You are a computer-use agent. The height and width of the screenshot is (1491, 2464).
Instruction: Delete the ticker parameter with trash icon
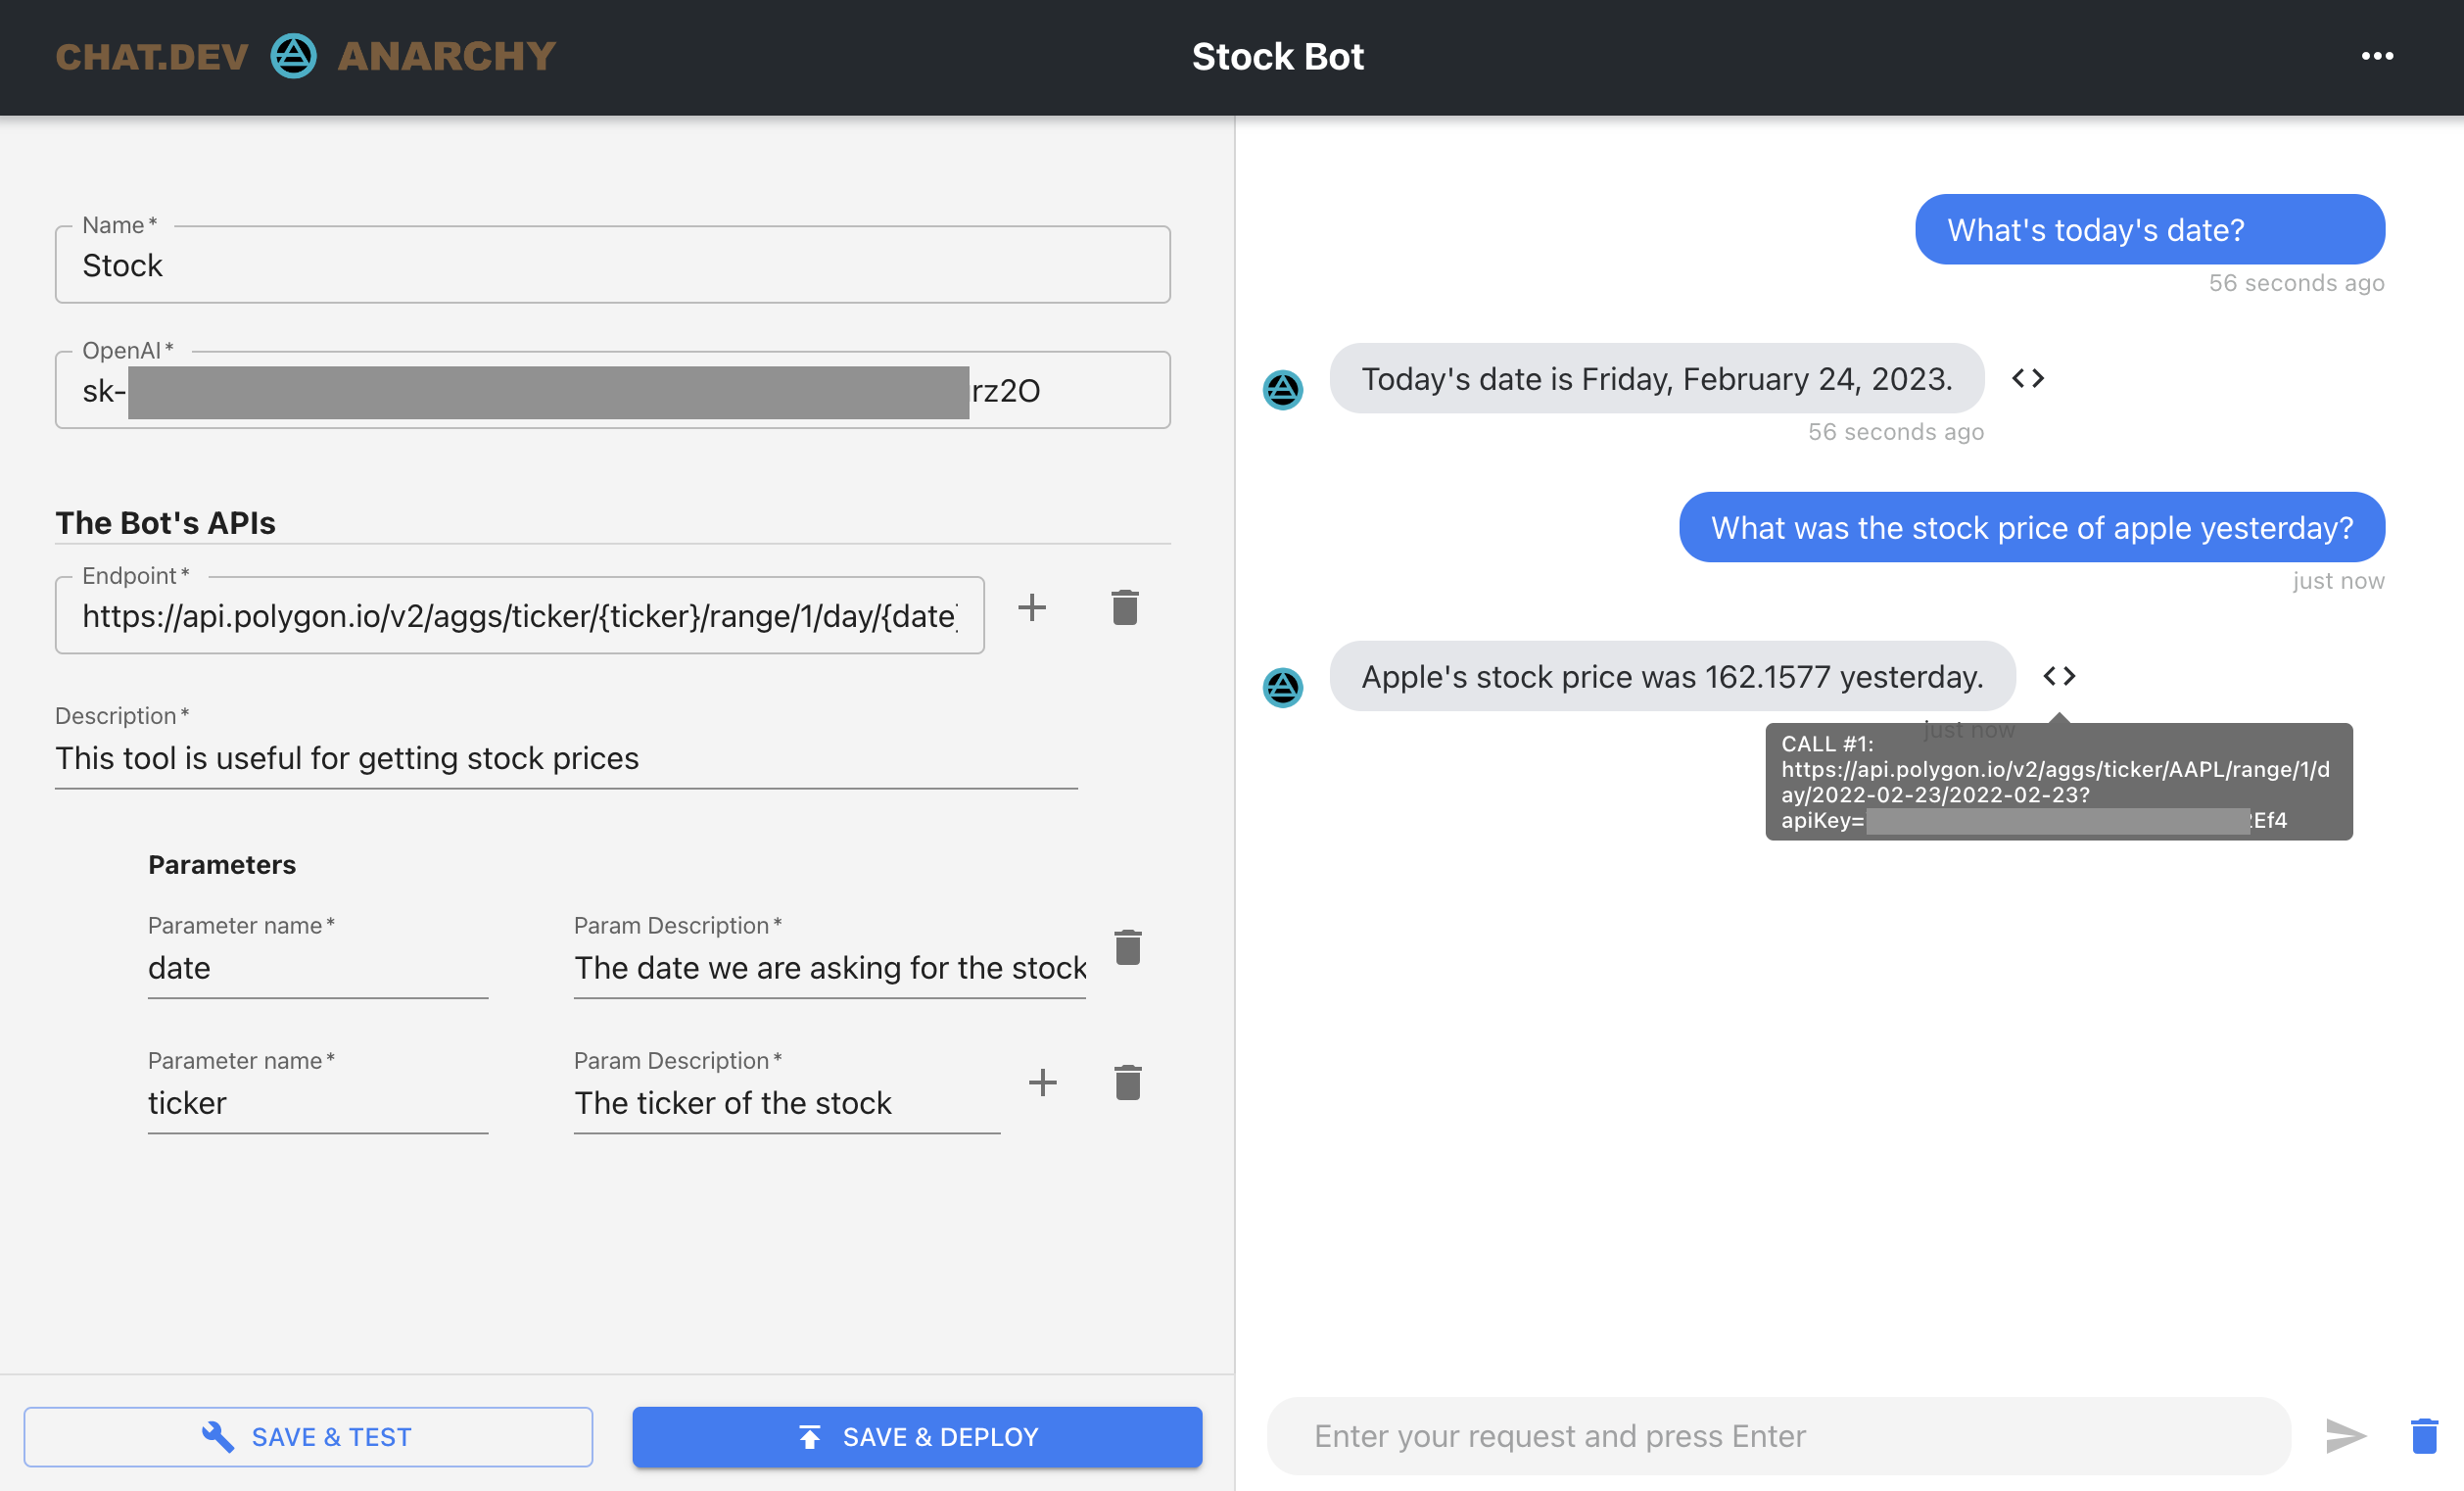click(1127, 1082)
